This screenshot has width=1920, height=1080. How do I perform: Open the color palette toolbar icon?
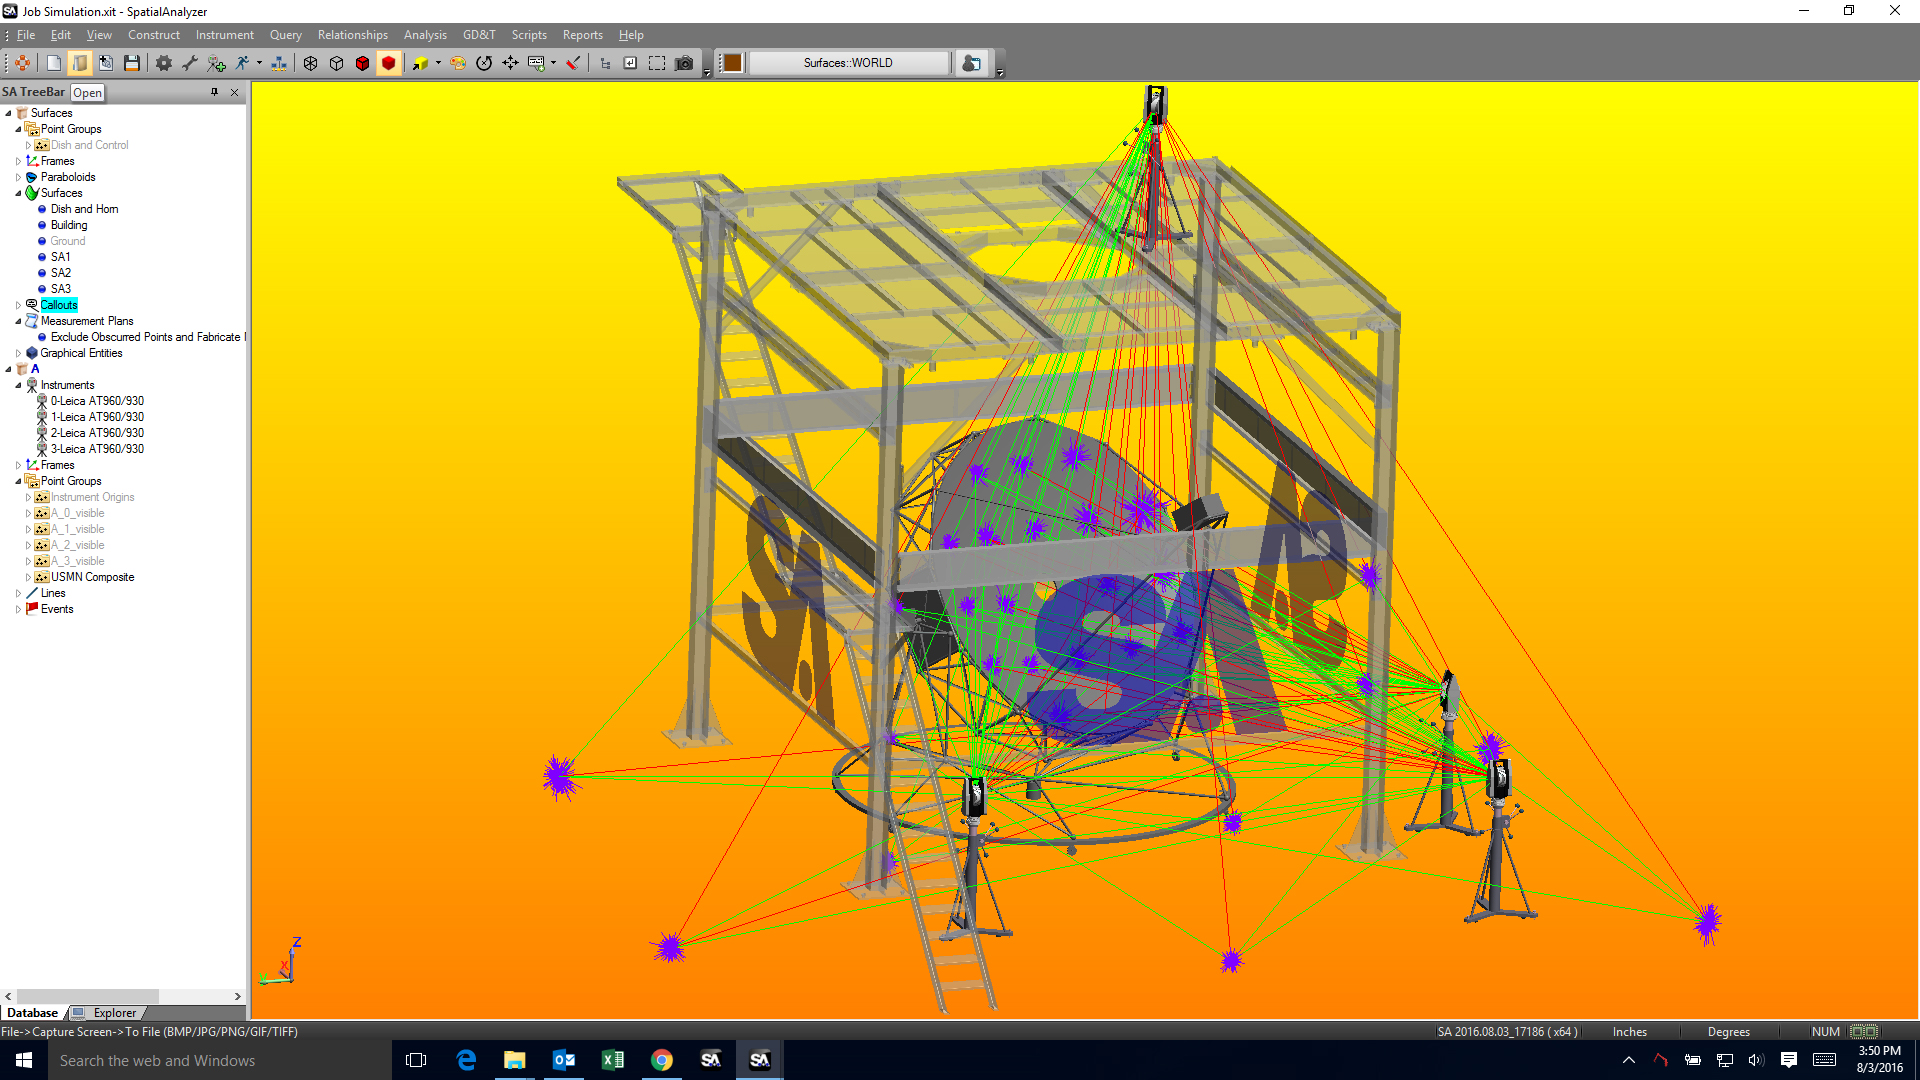pos(458,63)
